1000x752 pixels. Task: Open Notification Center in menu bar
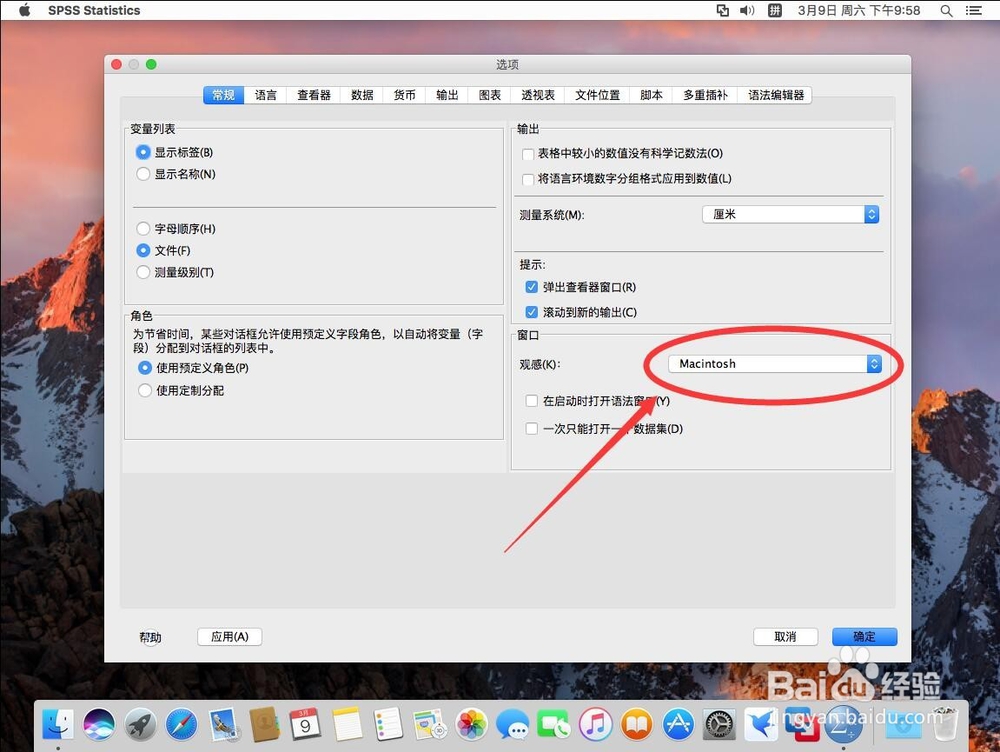pyautogui.click(x=974, y=10)
